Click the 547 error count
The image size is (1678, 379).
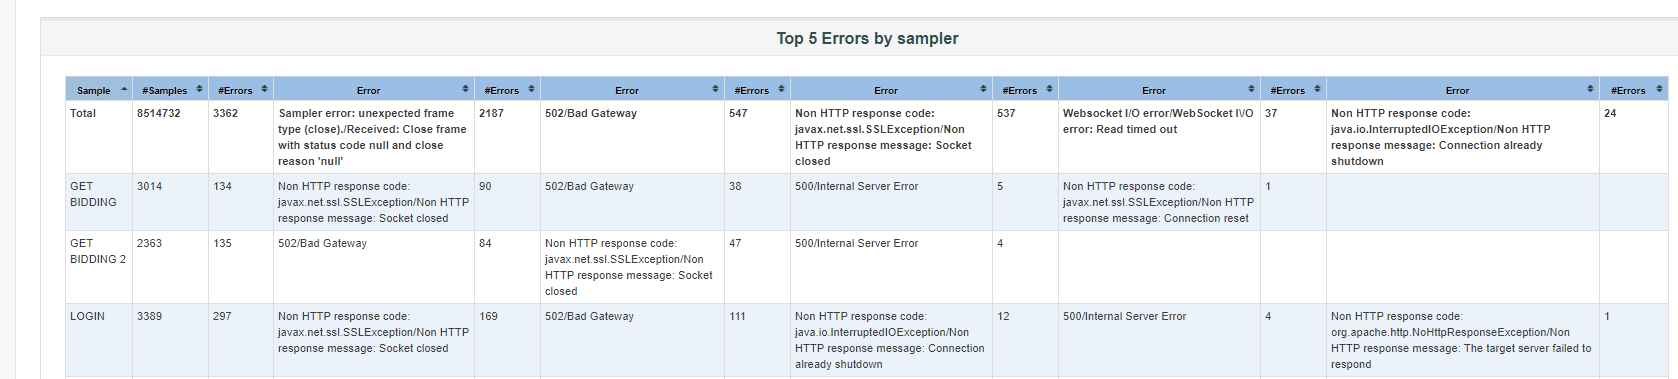tap(738, 113)
